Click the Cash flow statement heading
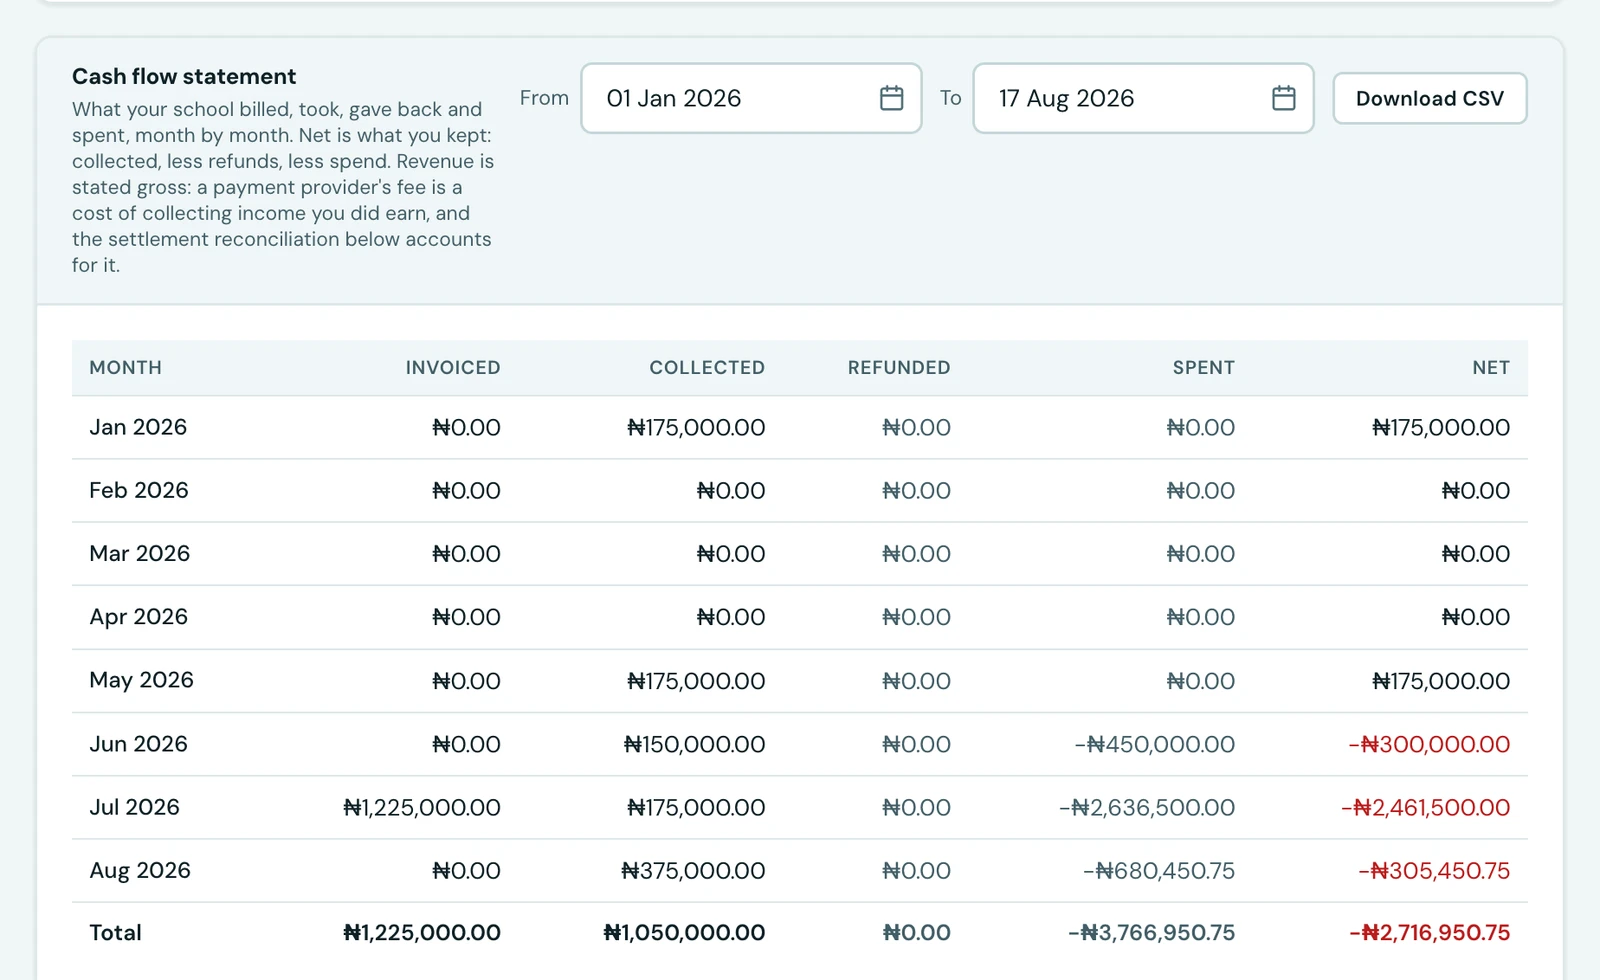 (x=184, y=76)
